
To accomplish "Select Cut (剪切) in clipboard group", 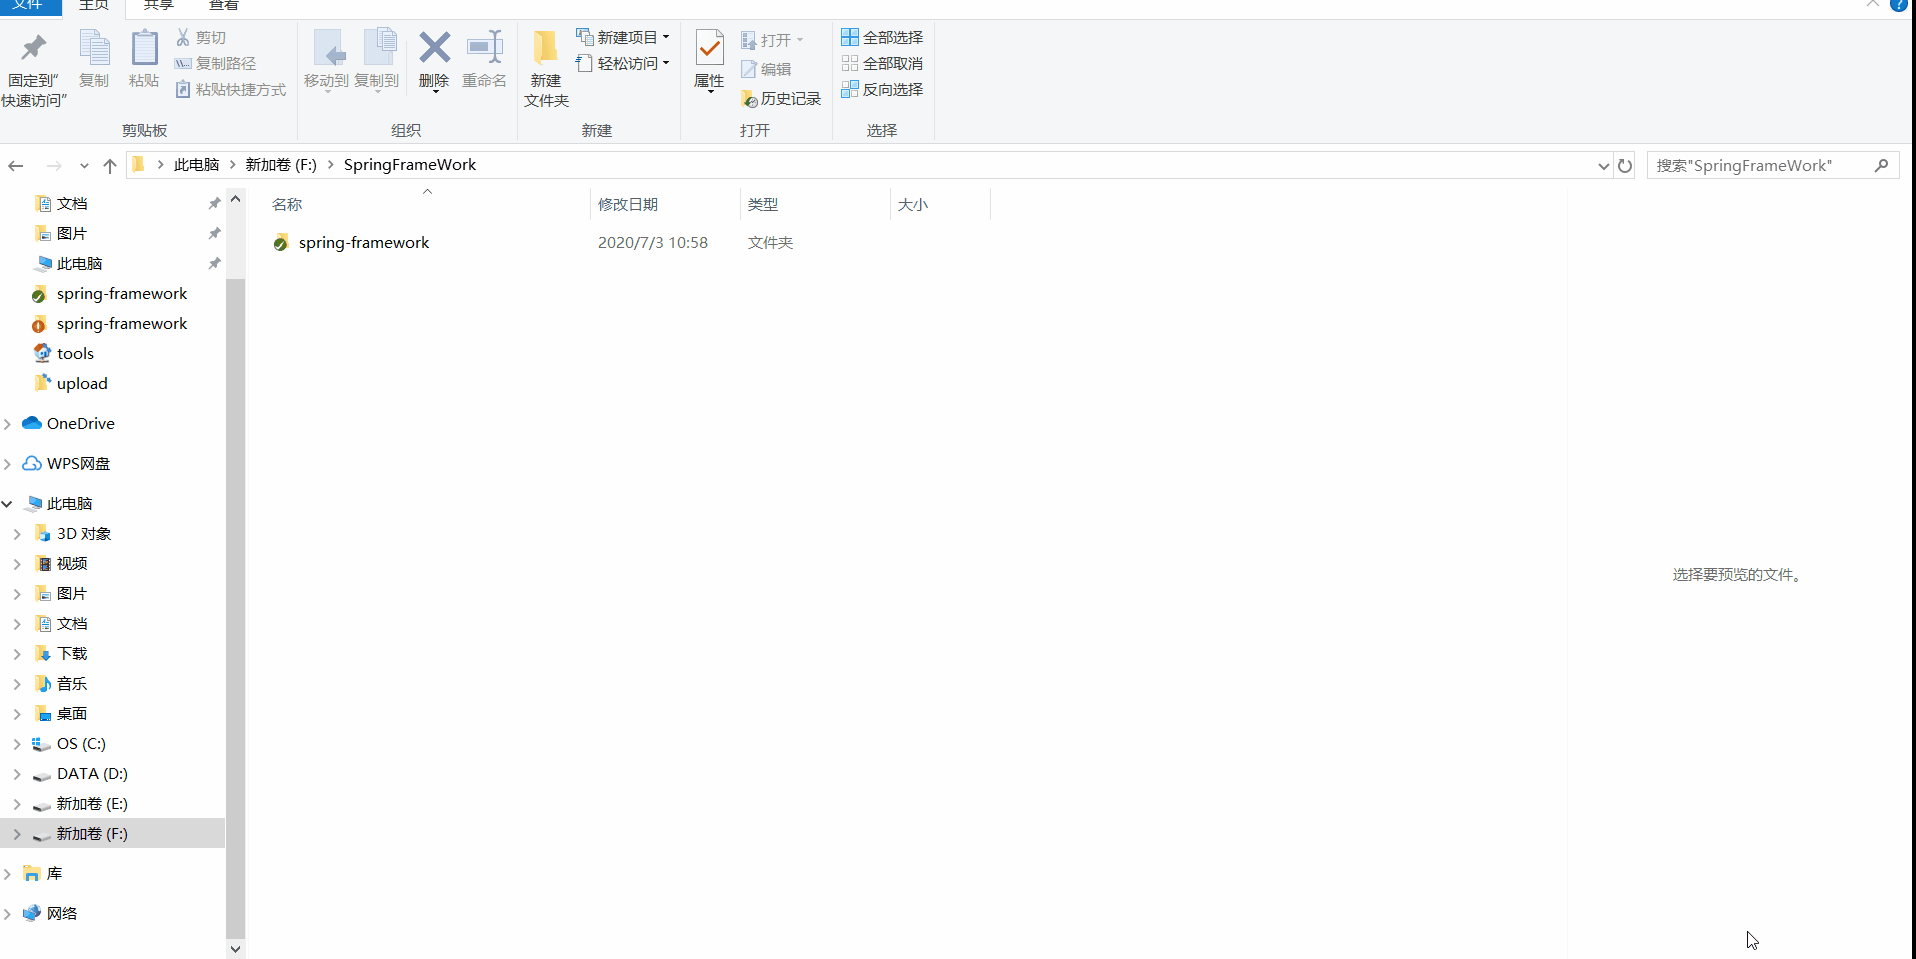I will pyautogui.click(x=201, y=37).
